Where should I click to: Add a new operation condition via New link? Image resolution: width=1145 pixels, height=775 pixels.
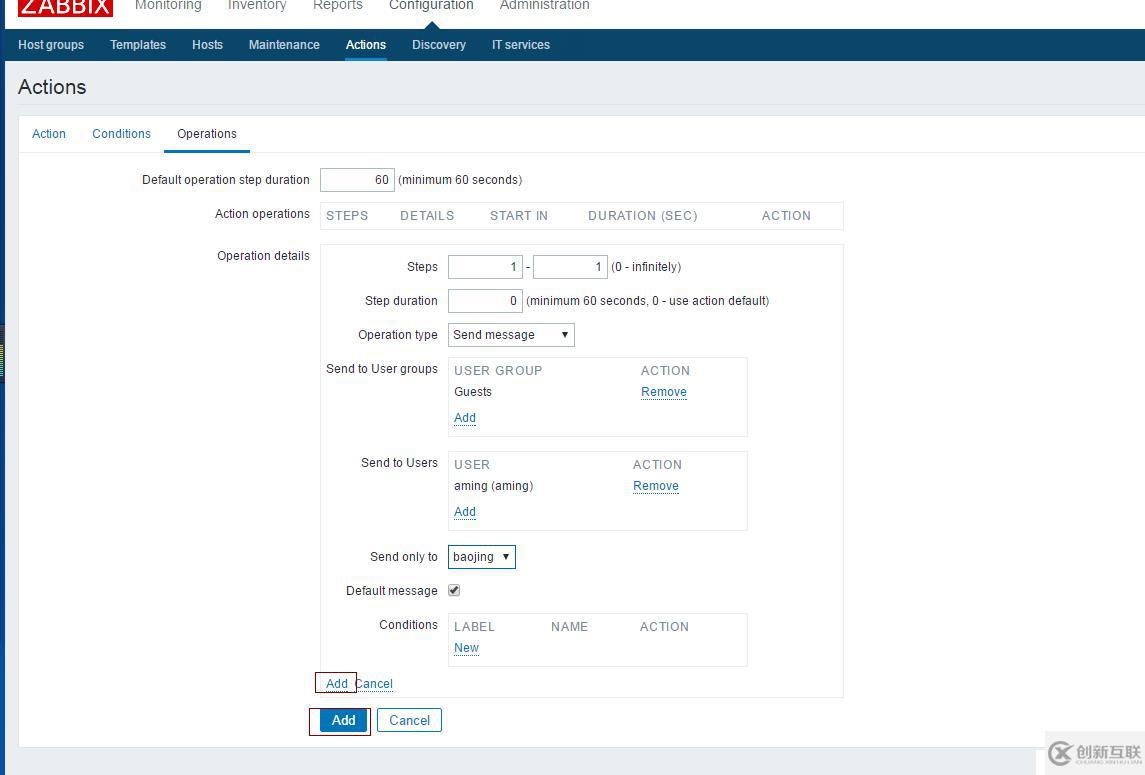(x=465, y=647)
